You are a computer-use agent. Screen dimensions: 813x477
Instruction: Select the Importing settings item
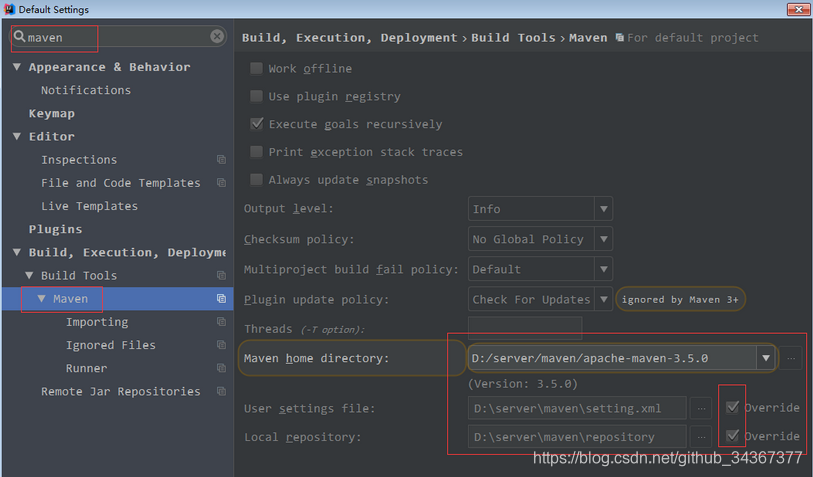[x=97, y=322]
